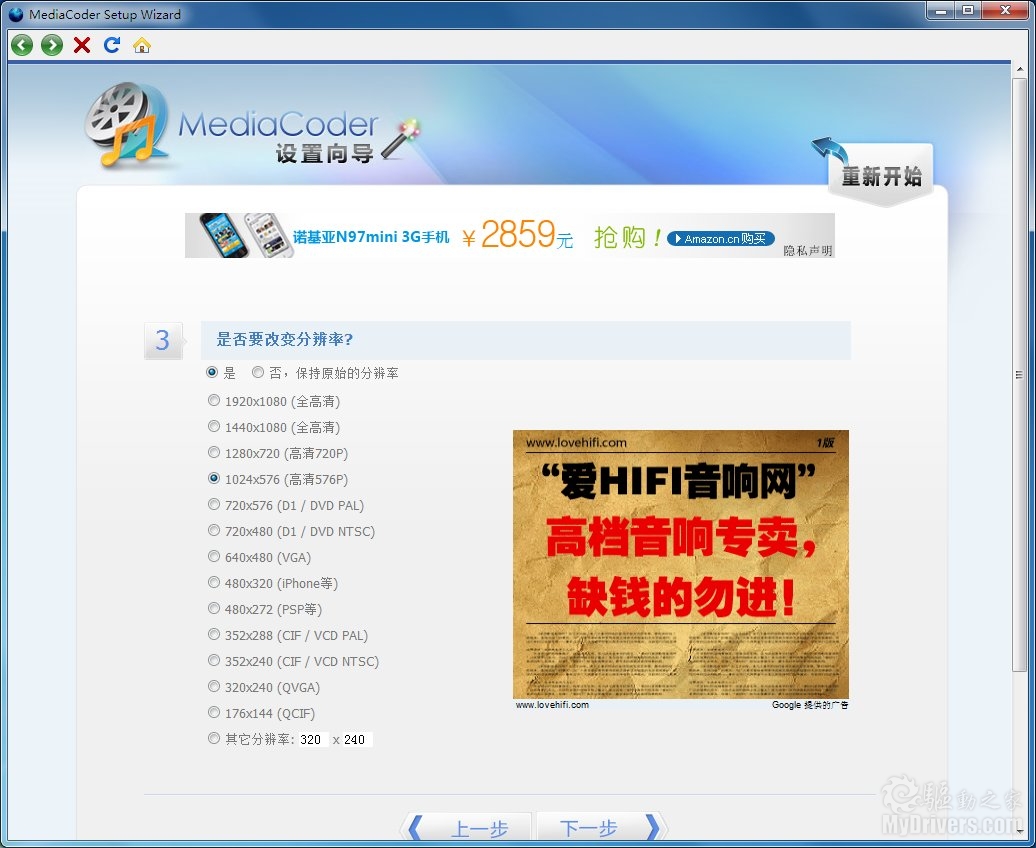This screenshot has width=1036, height=848.
Task: Click the blue Refresh icon
Action: click(x=112, y=45)
